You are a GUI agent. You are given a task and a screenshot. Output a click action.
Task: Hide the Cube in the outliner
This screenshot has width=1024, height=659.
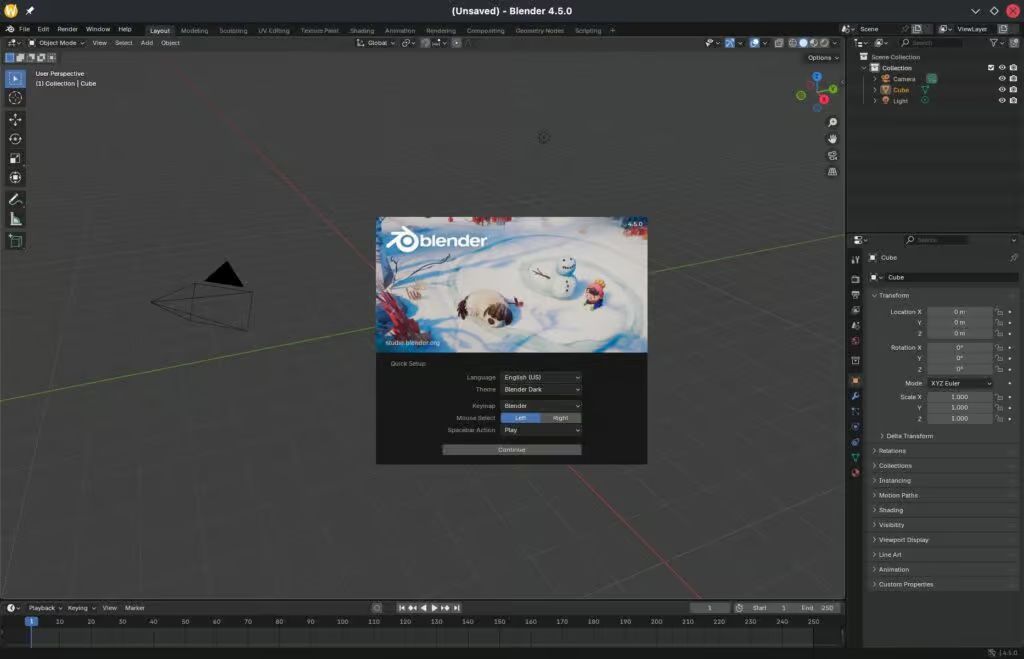tap(1003, 90)
